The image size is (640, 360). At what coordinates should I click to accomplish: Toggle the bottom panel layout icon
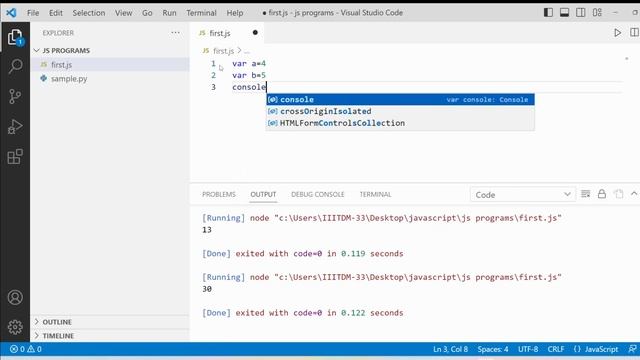(564, 13)
